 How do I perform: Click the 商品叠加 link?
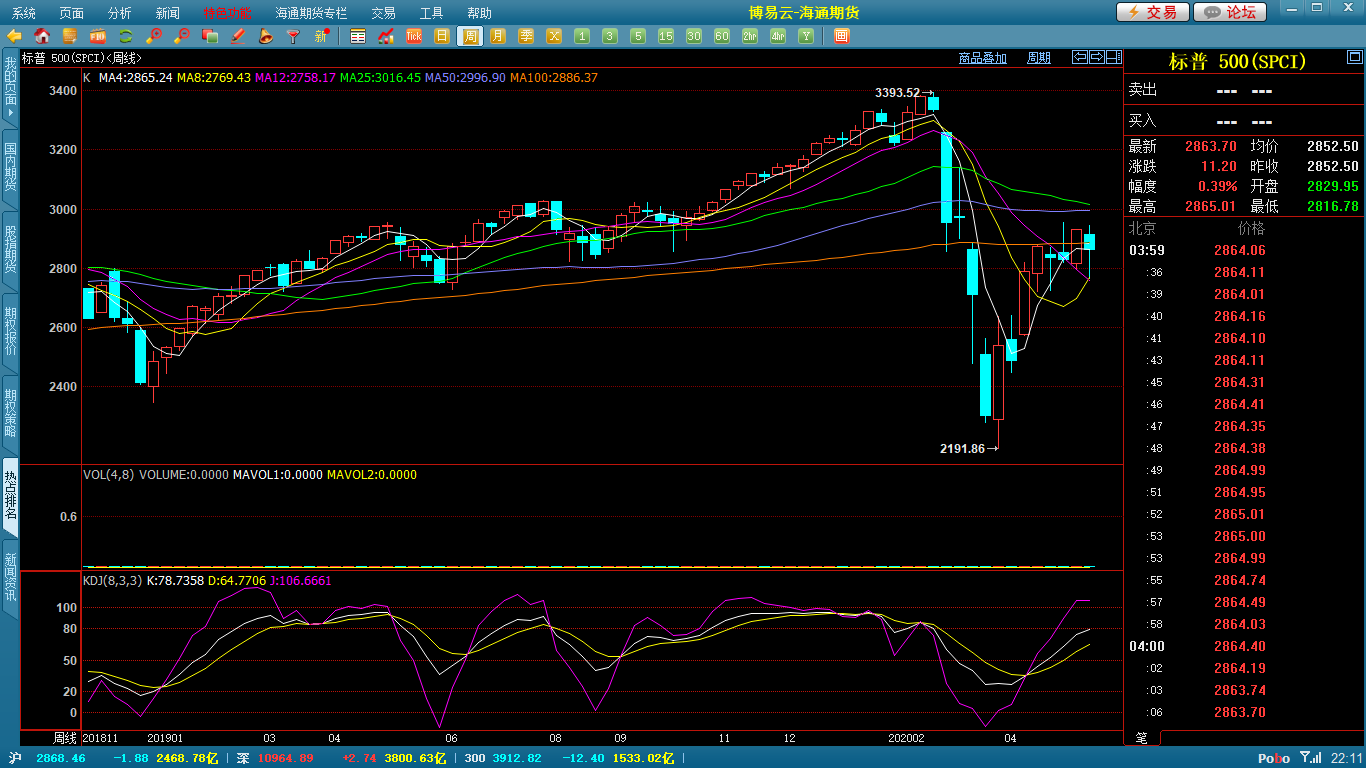(982, 58)
